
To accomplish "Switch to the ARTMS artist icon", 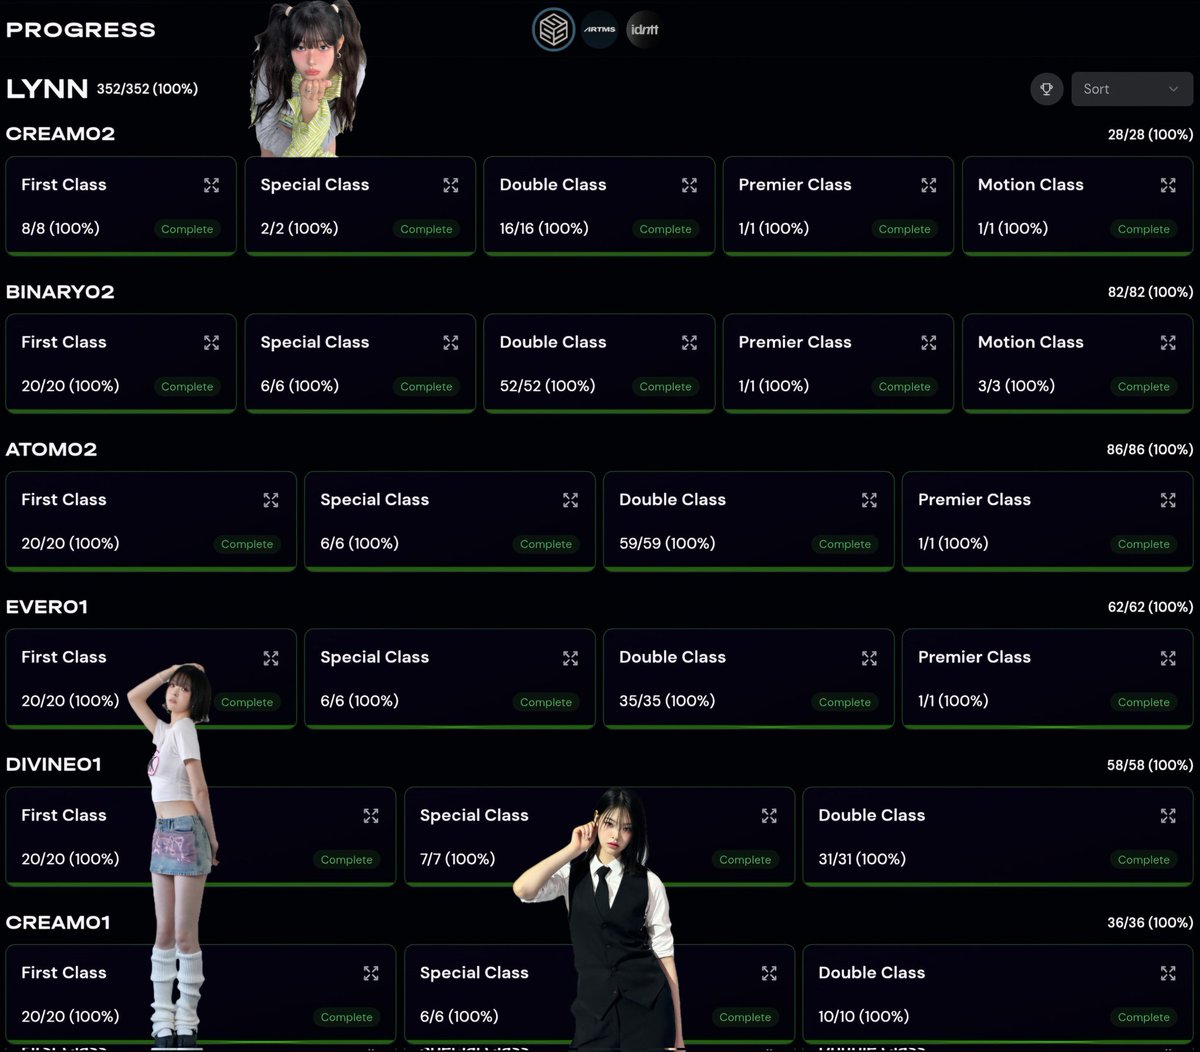I will (x=600, y=30).
